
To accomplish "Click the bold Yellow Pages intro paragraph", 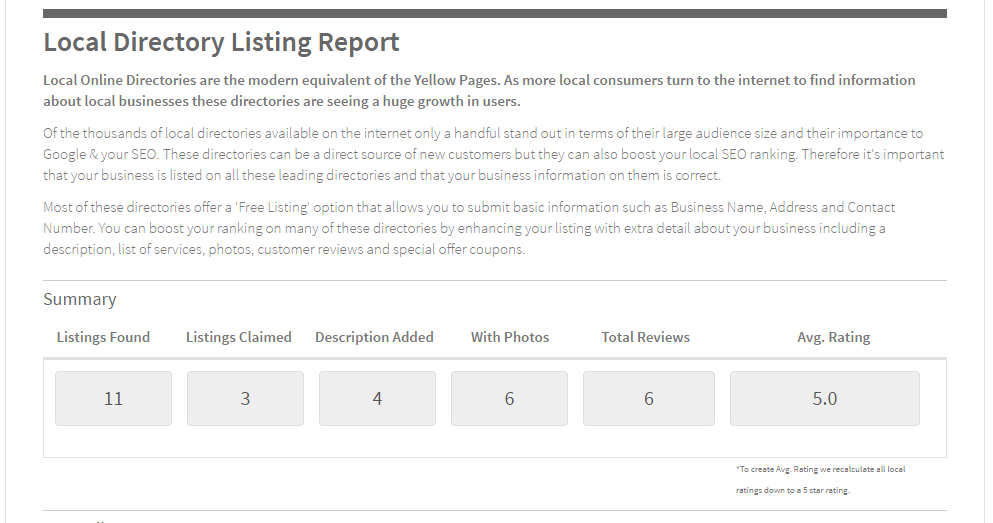I will coord(479,91).
